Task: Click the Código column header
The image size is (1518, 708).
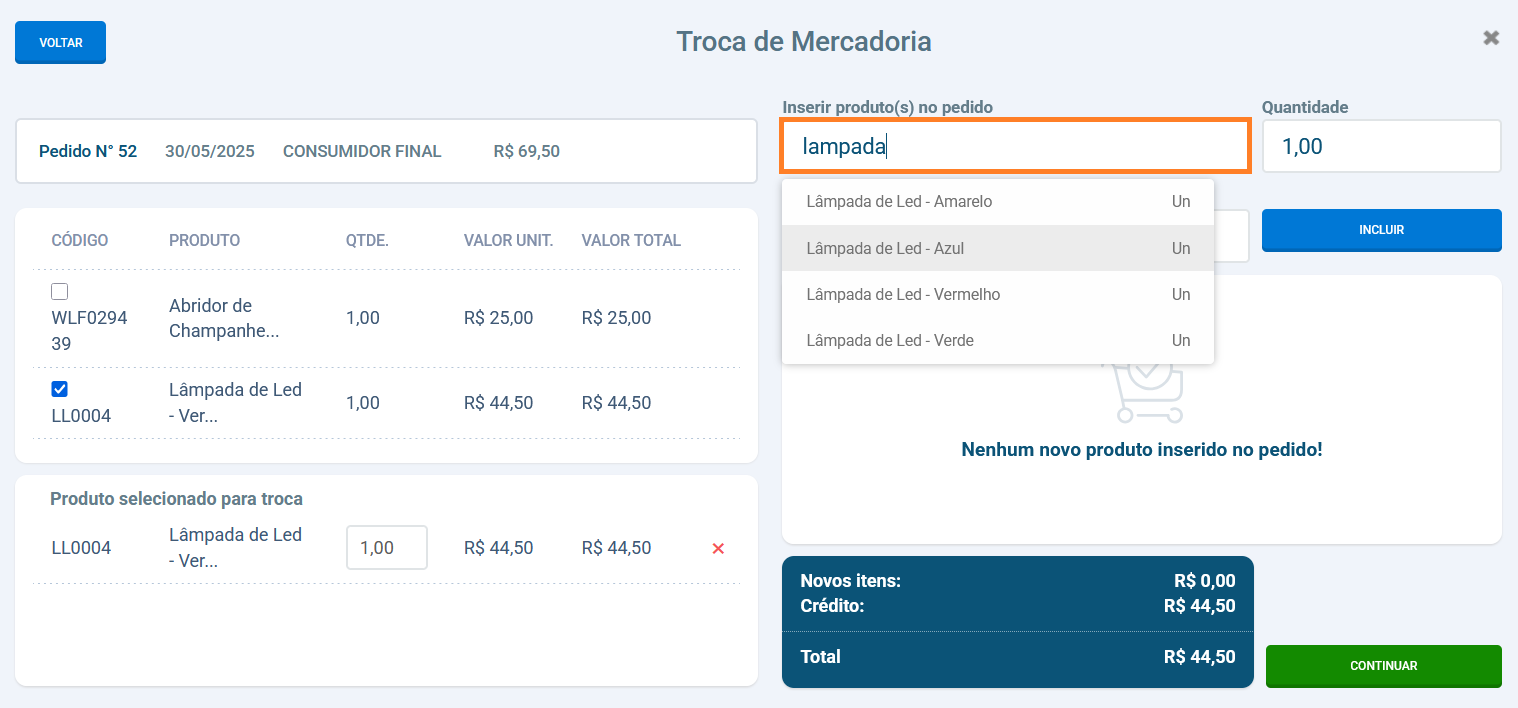Action: pos(80,241)
